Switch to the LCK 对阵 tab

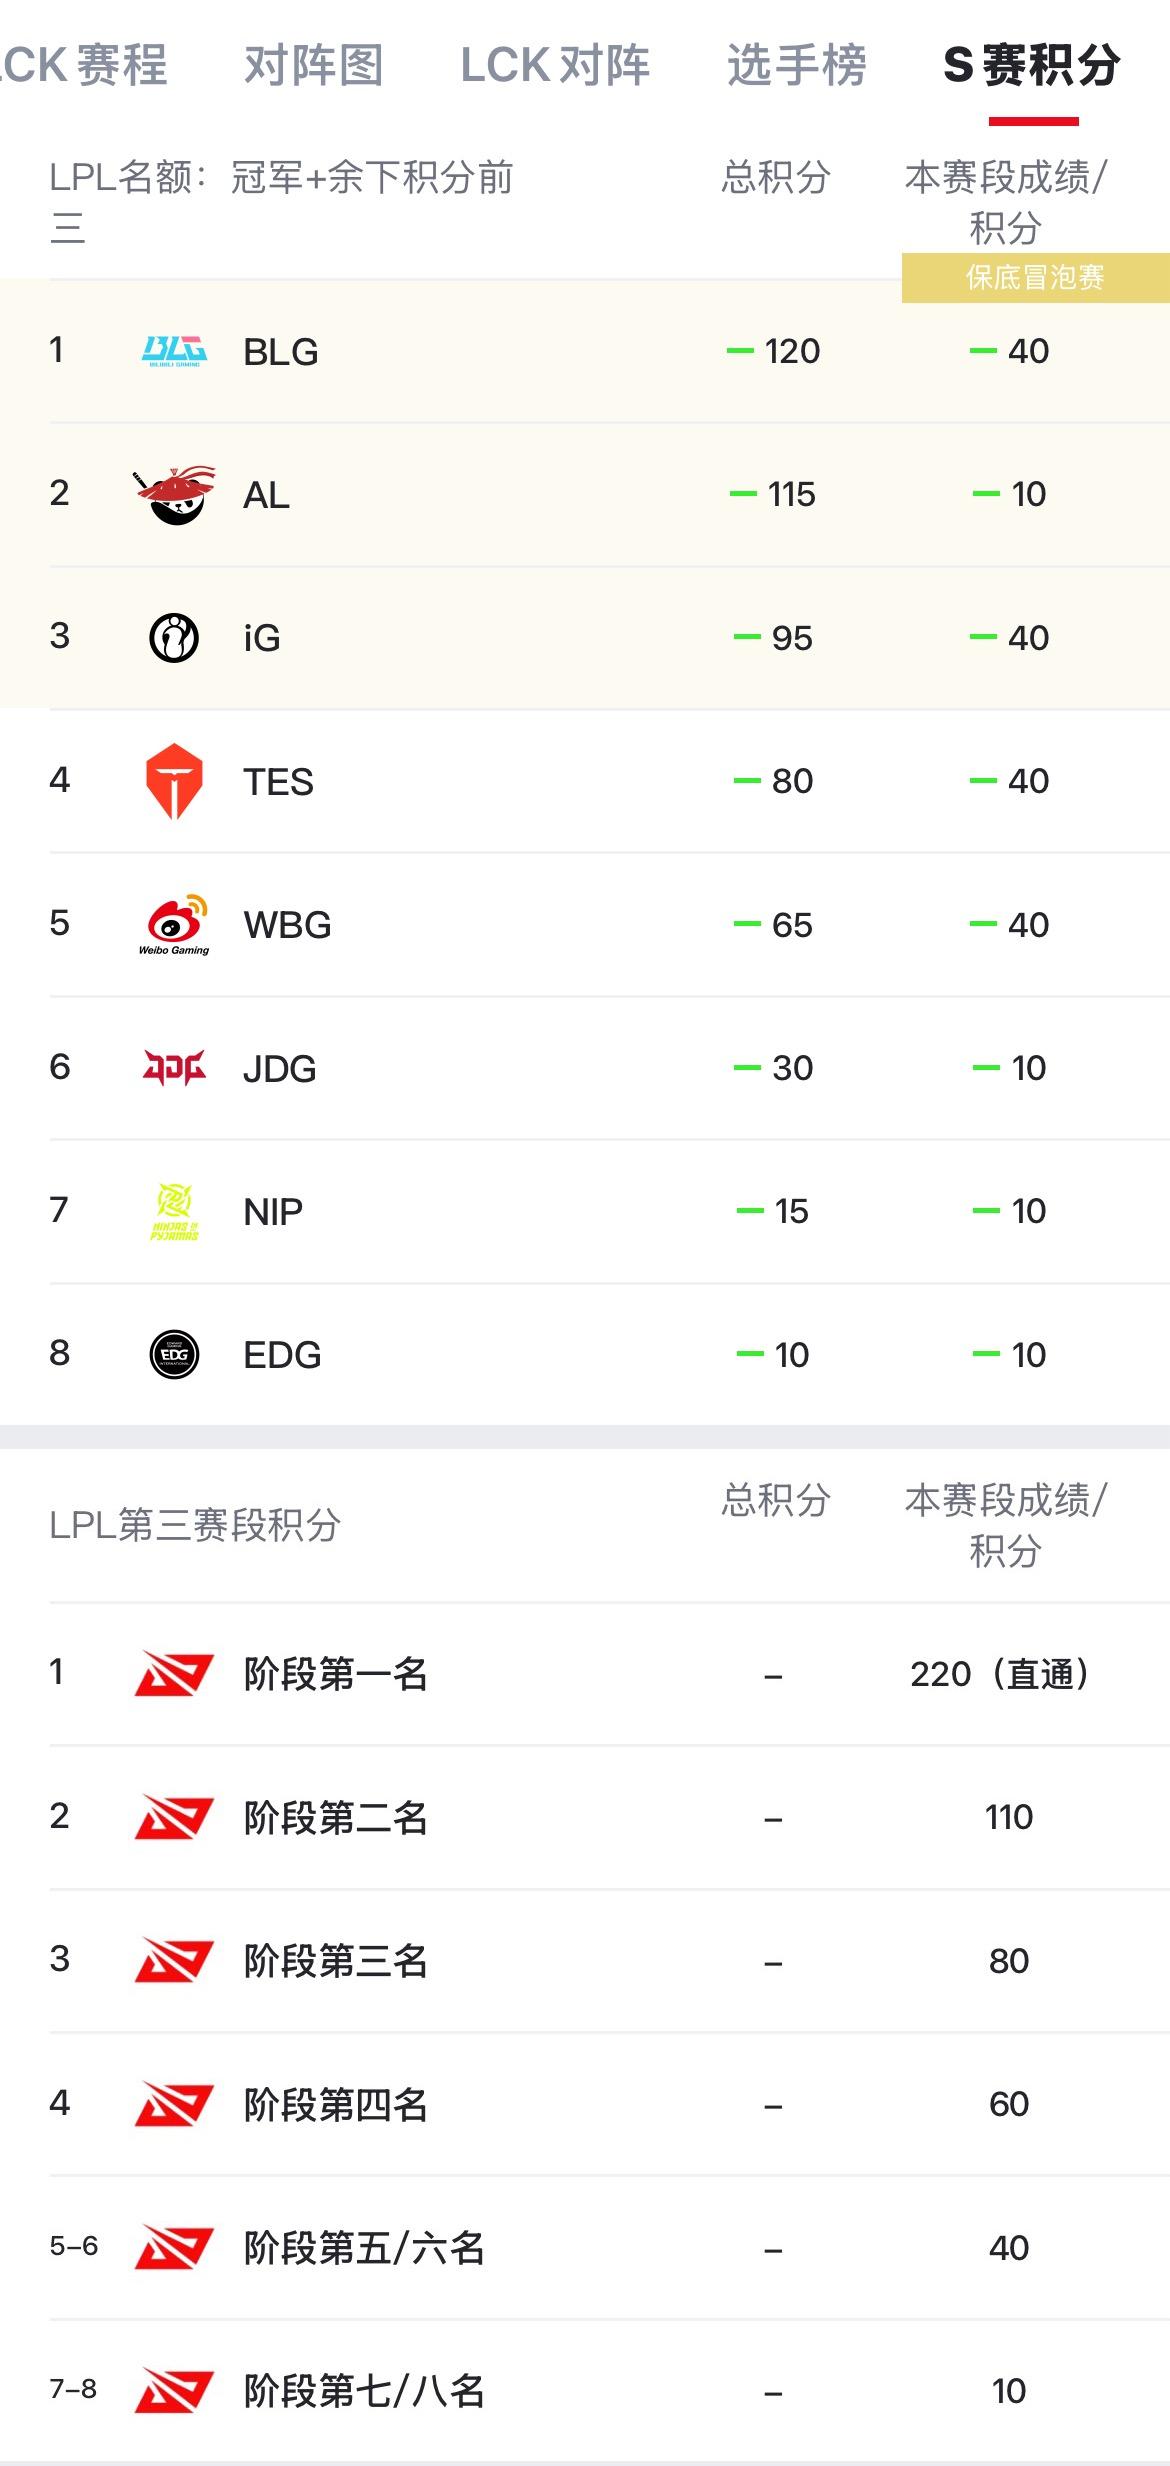pos(555,65)
